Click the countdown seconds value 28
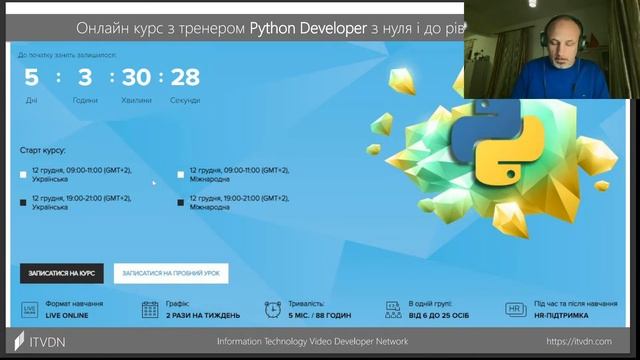640x360 pixels. 185,77
